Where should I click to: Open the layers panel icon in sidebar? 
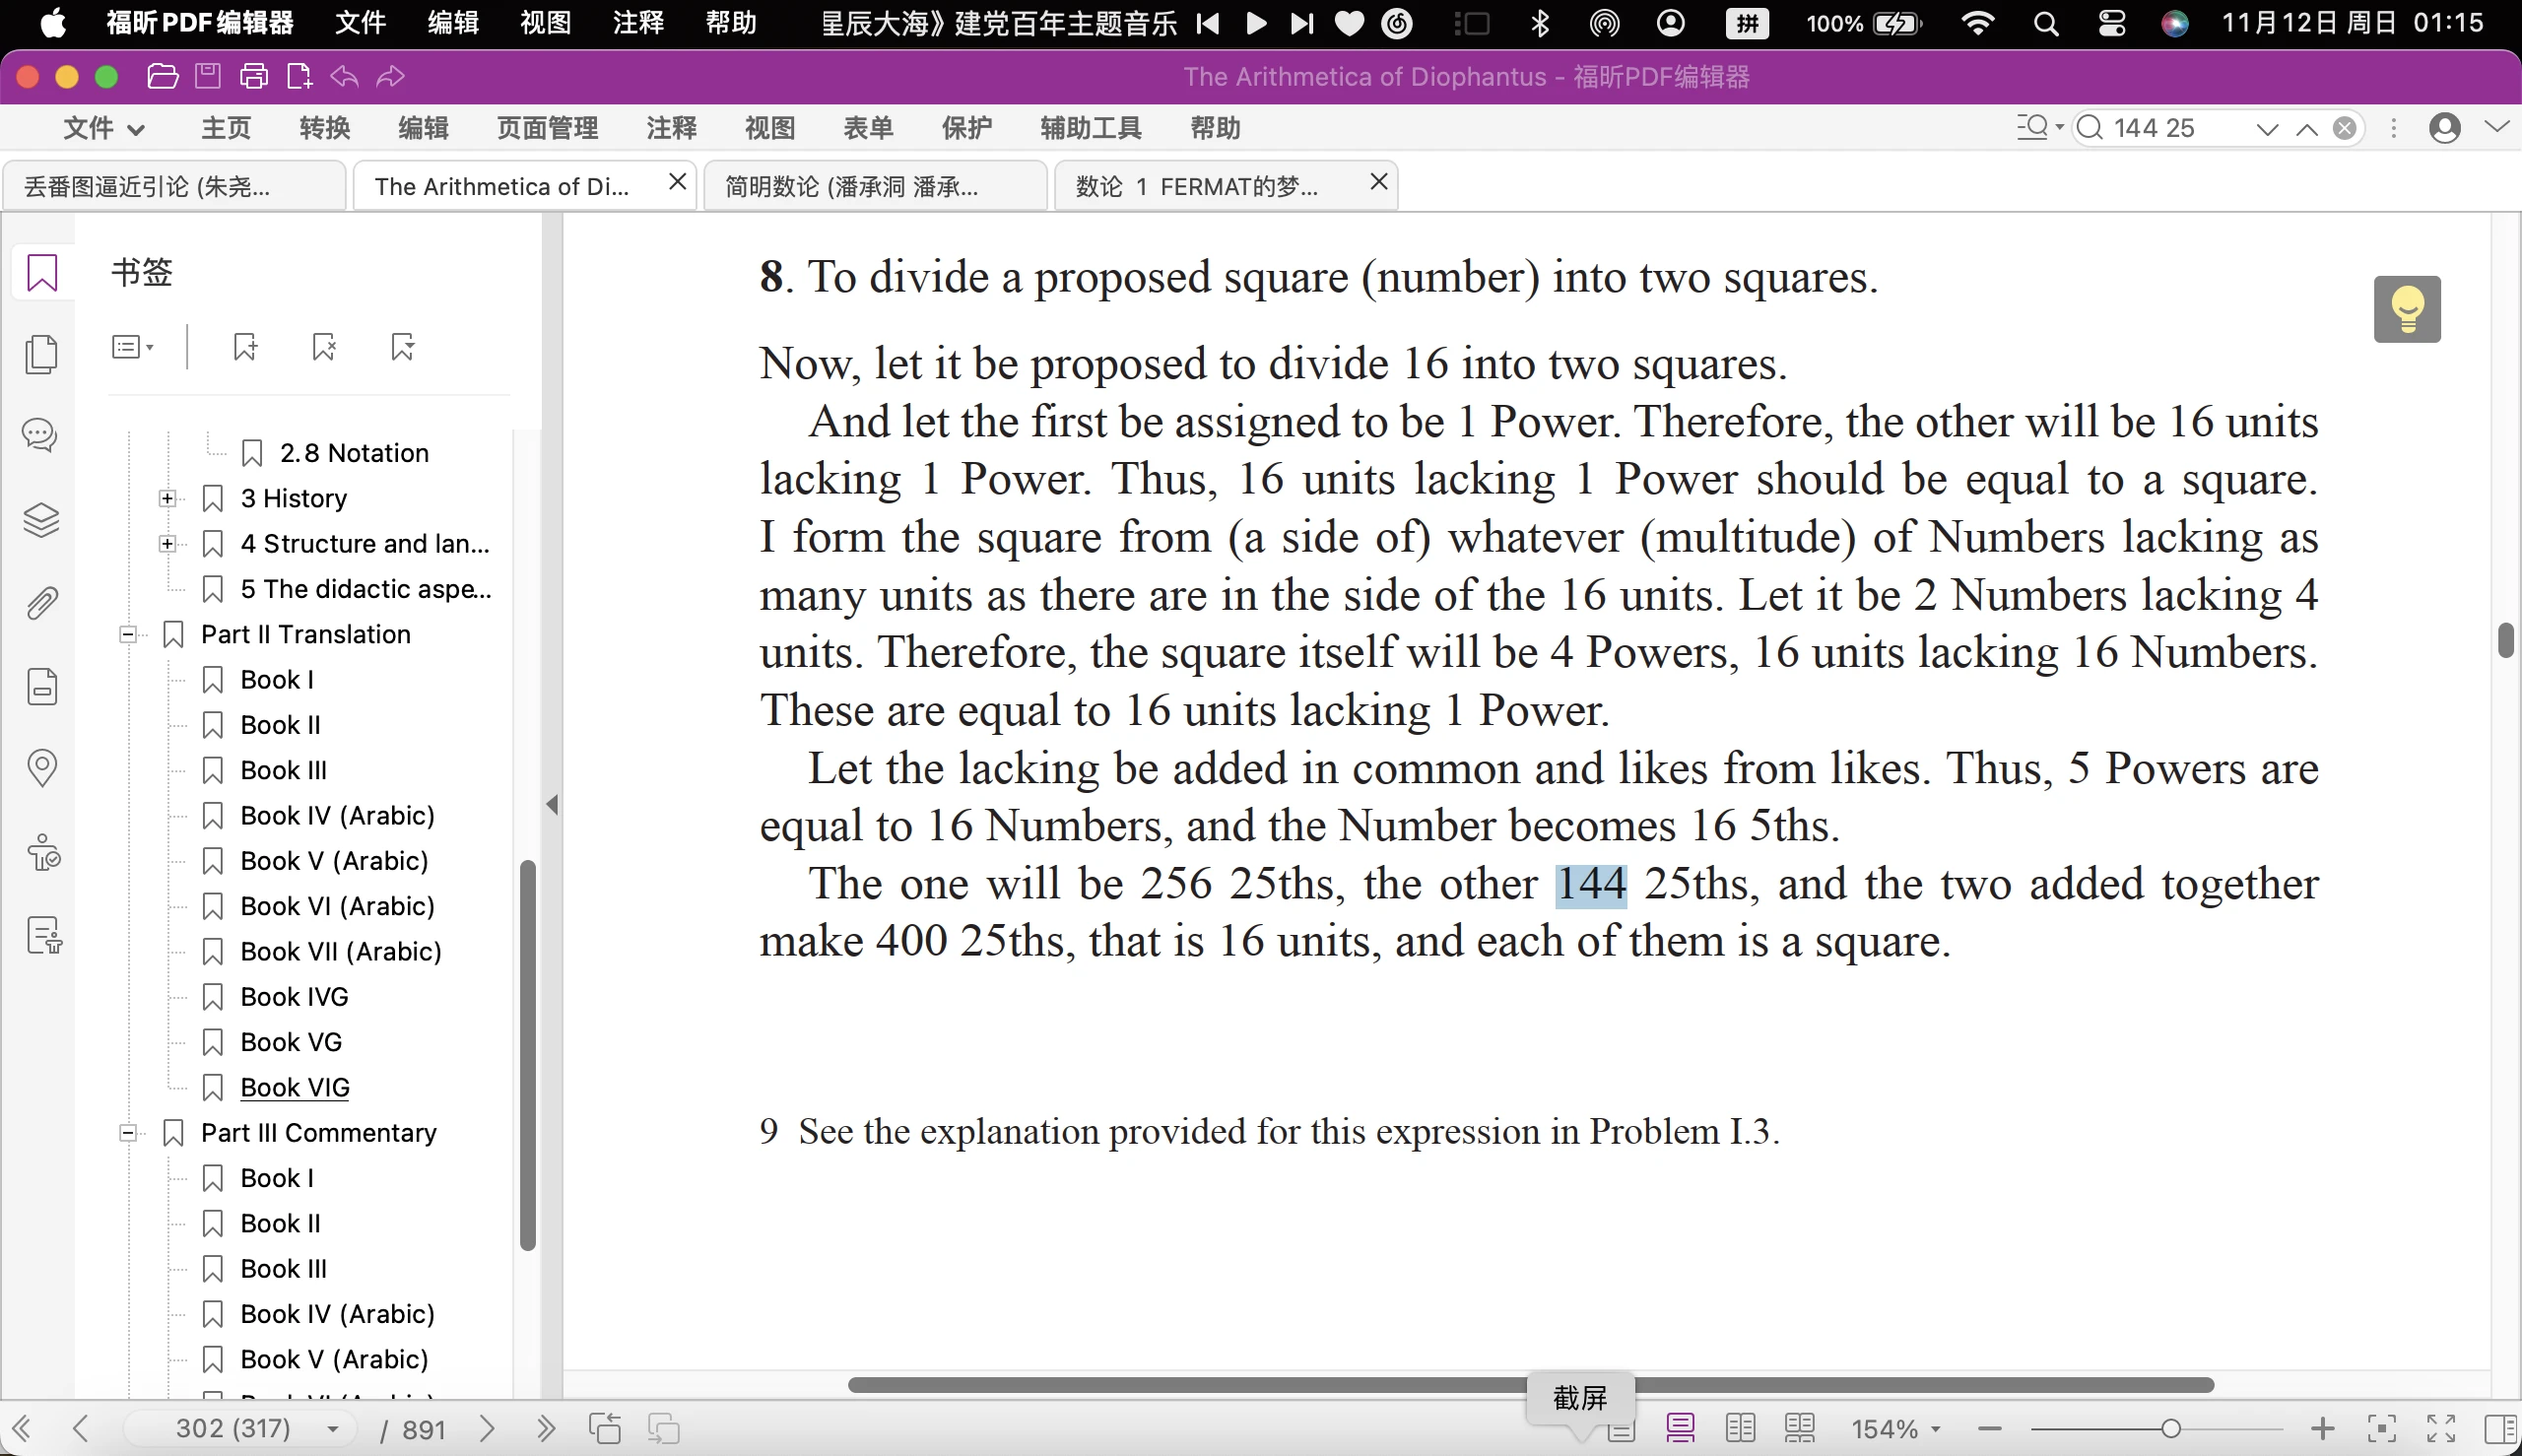pyautogui.click(x=41, y=520)
